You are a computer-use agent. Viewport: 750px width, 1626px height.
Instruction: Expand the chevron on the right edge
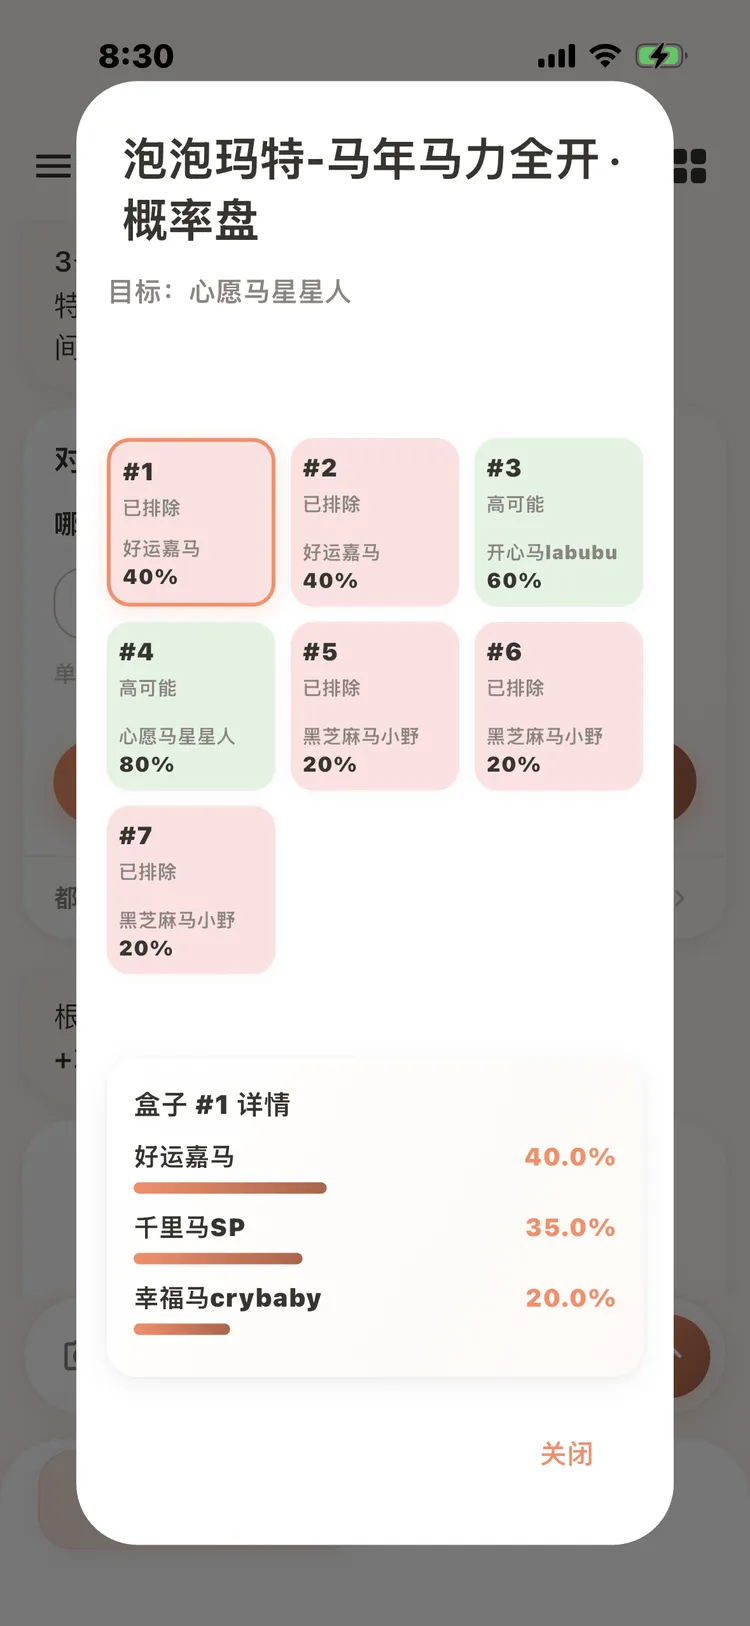679,898
